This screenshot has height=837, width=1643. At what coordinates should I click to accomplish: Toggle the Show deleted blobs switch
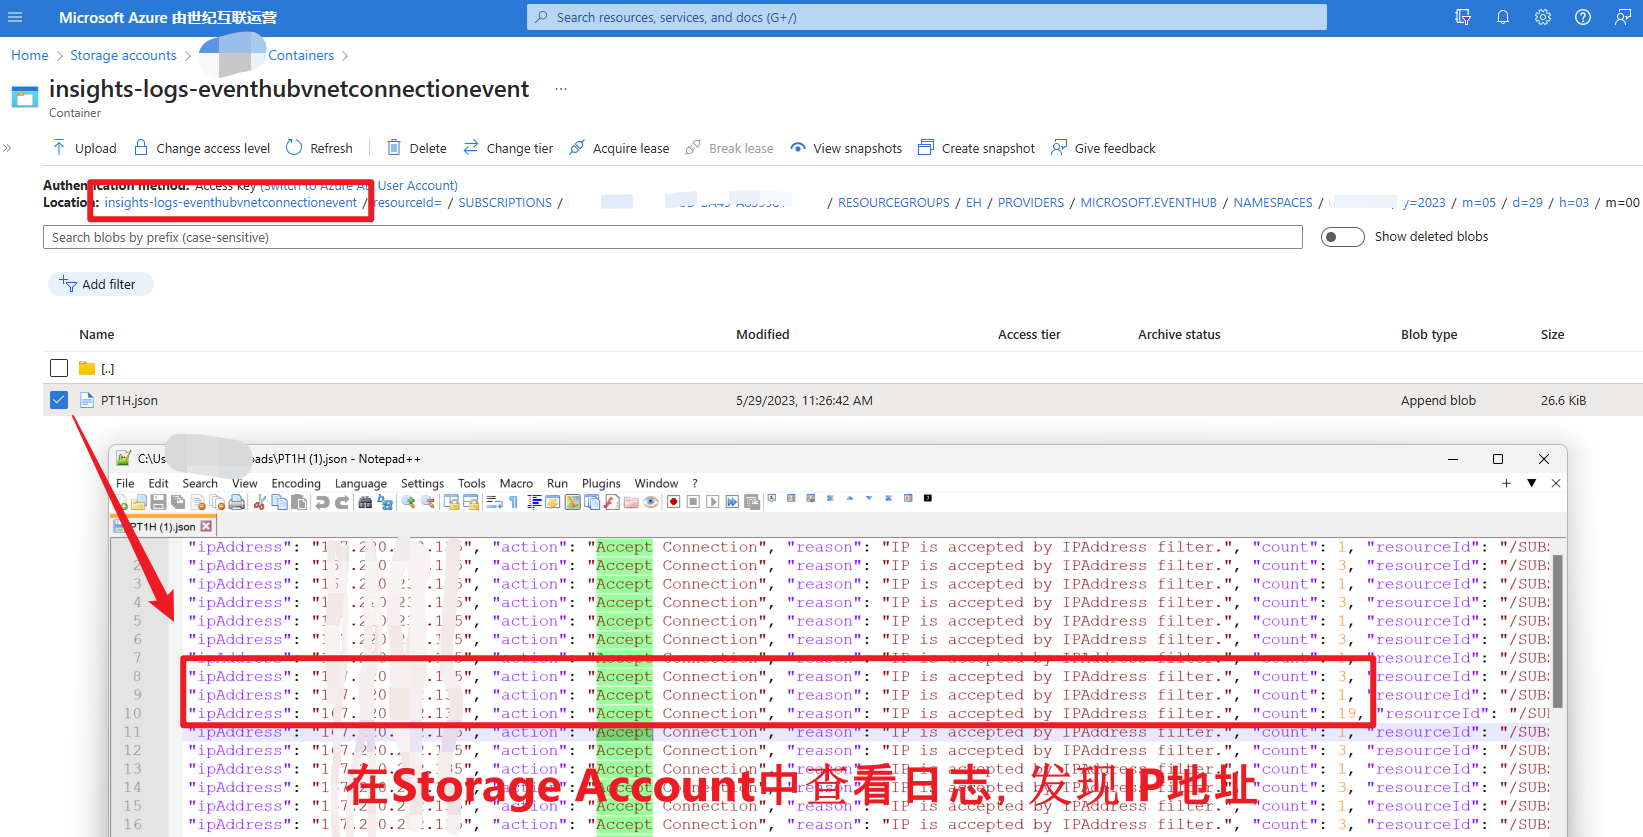[x=1342, y=237]
